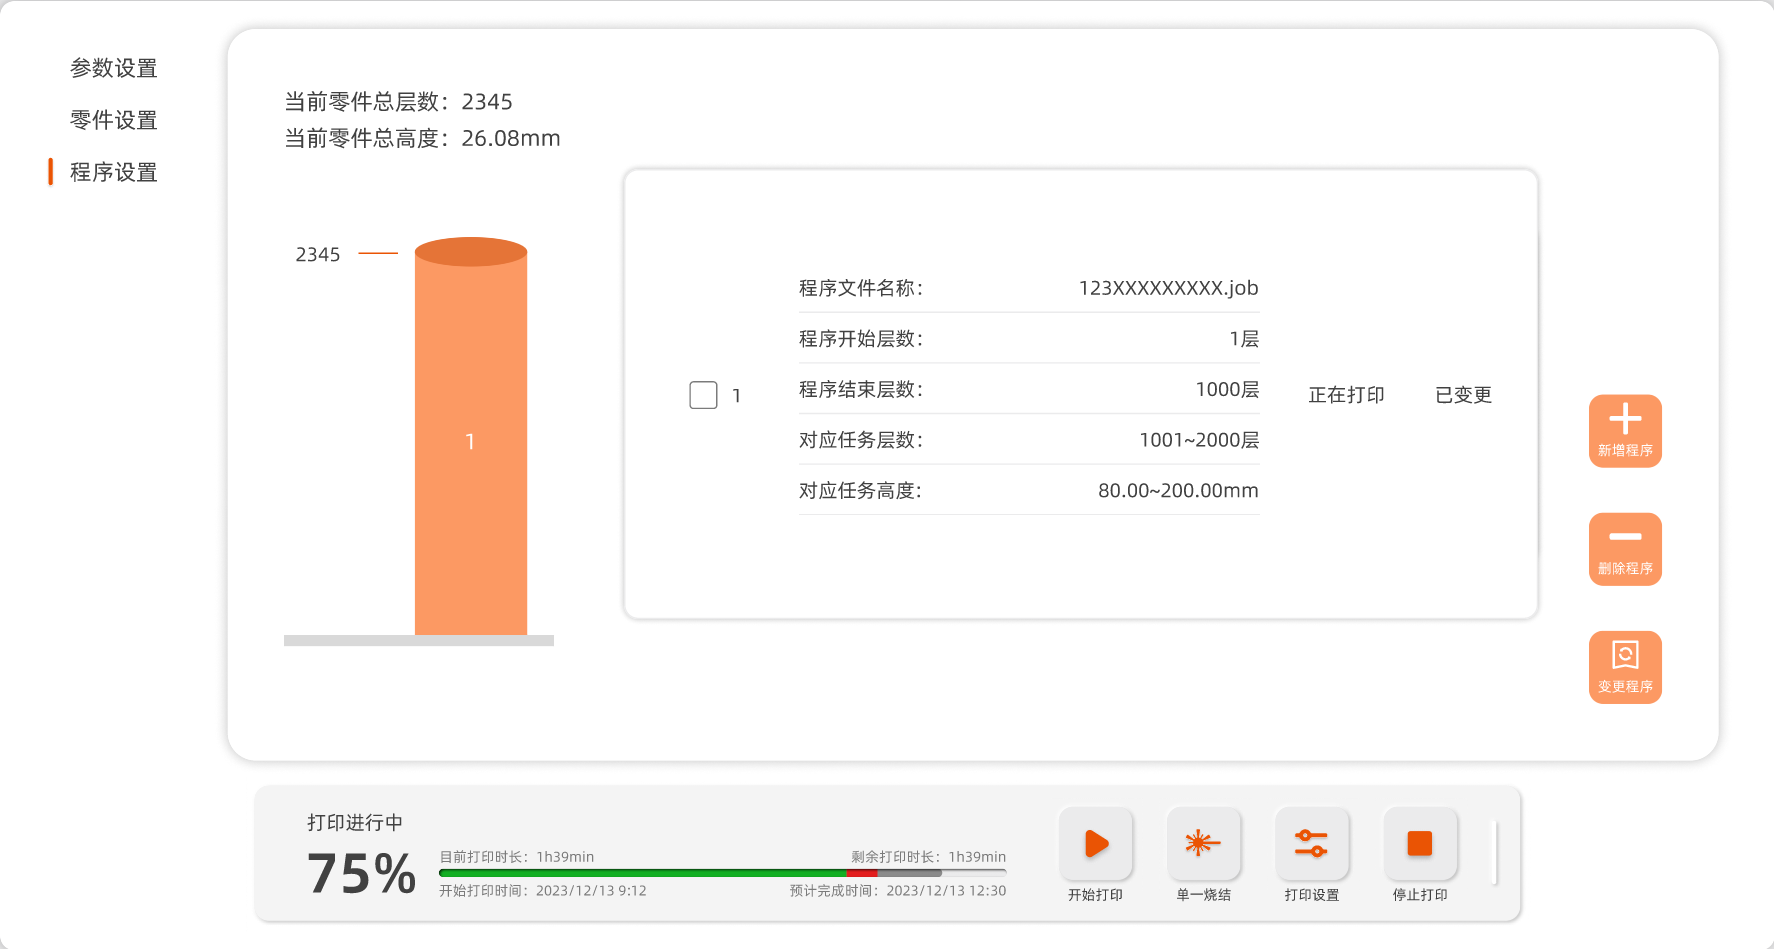
Task: Click the 正在打印 status label
Action: click(x=1346, y=395)
